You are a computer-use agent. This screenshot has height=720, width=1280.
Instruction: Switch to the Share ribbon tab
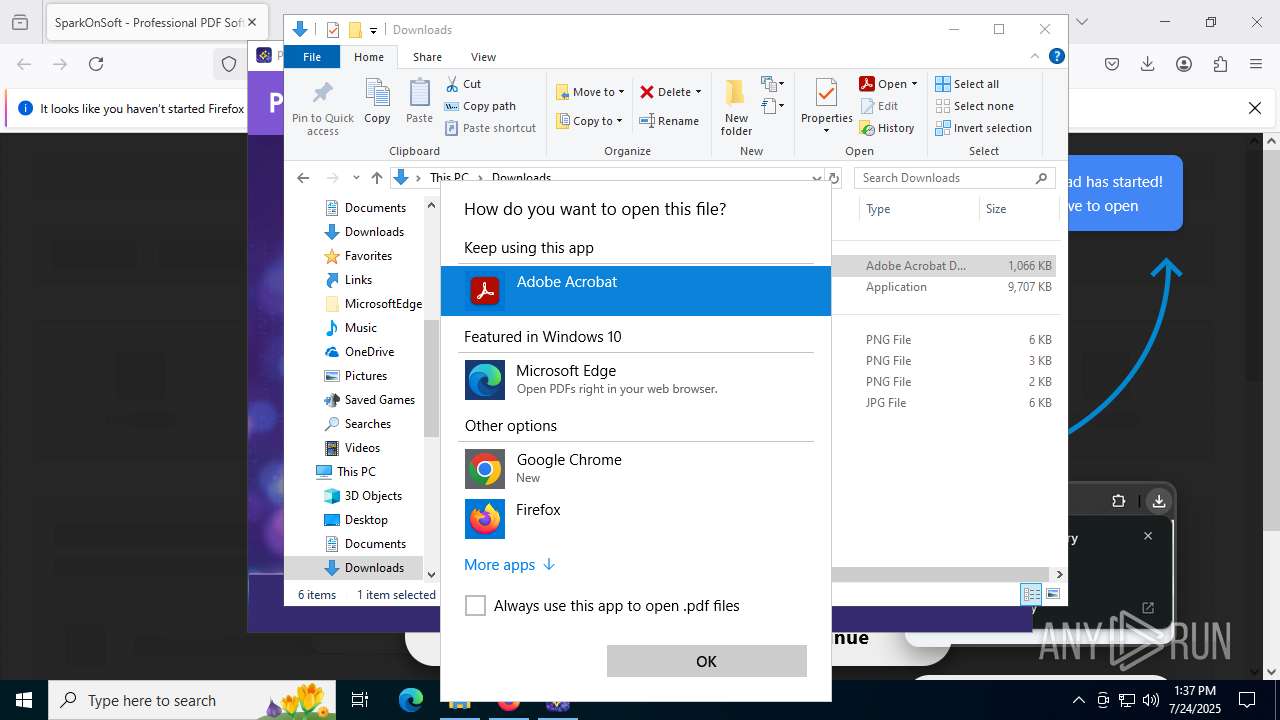(x=427, y=57)
